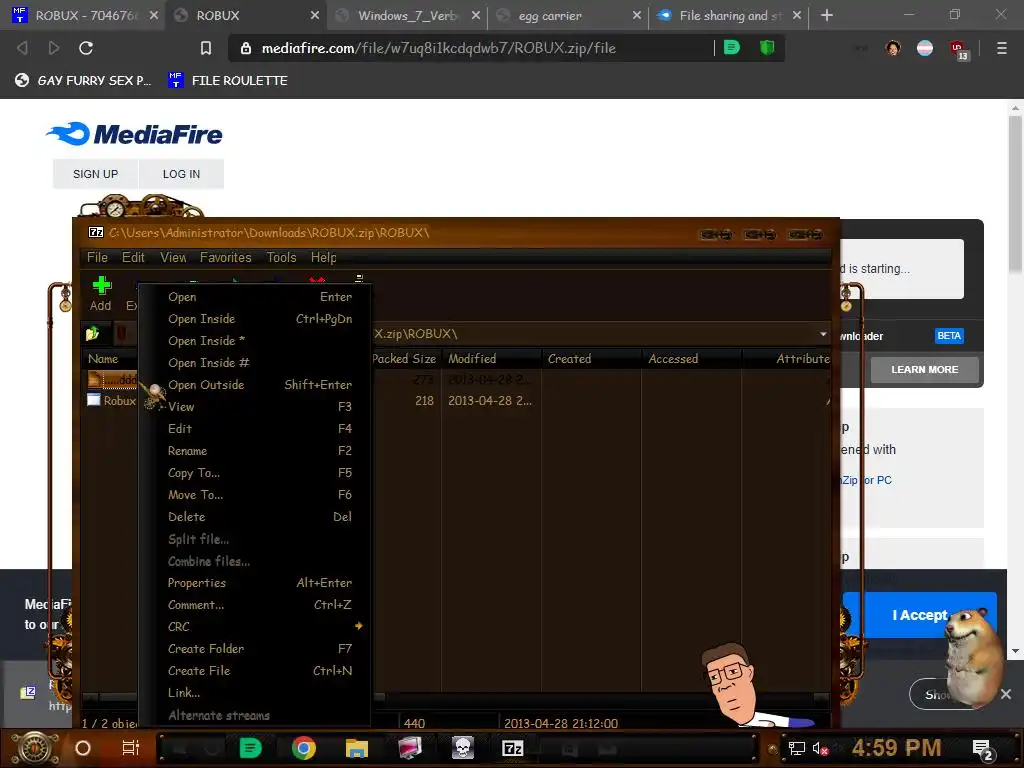Switch to the egg carrier tab

coord(568,15)
